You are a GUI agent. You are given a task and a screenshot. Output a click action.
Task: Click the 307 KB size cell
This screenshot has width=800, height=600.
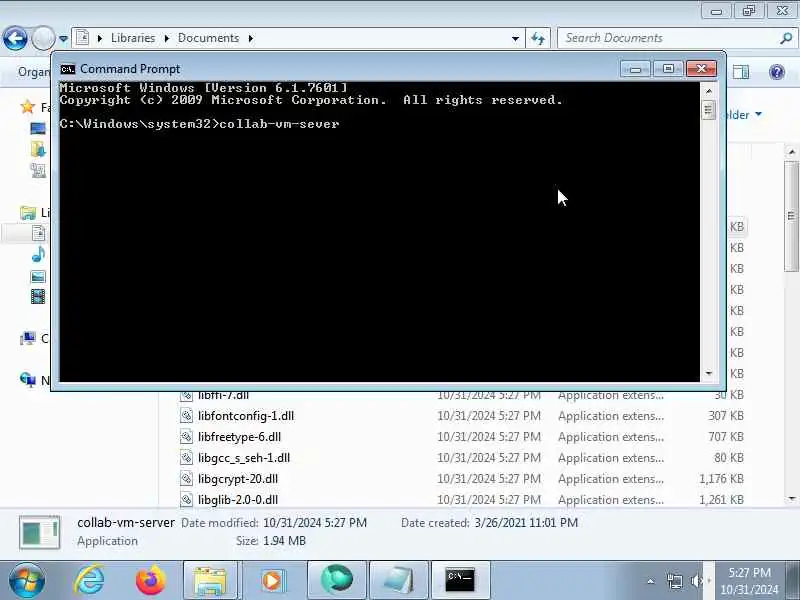[726, 416]
